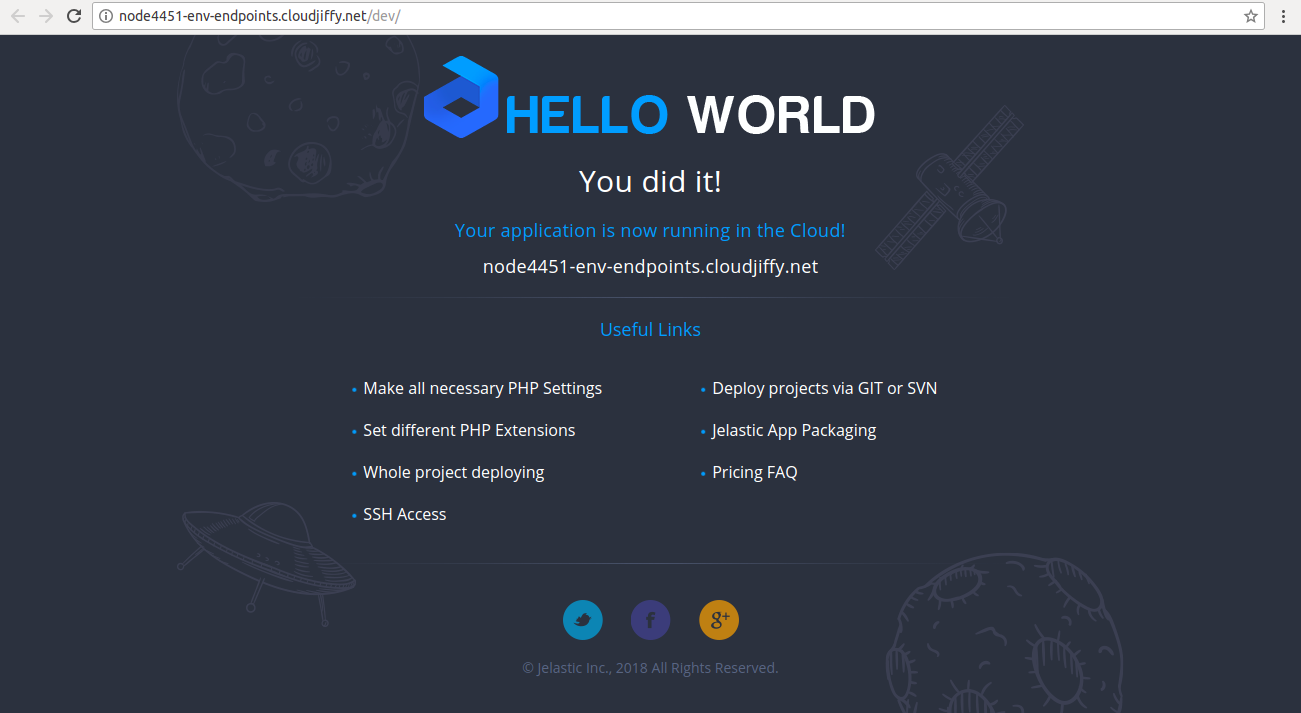1301x713 pixels.
Task: Click the running in the Cloud message
Action: click(650, 230)
